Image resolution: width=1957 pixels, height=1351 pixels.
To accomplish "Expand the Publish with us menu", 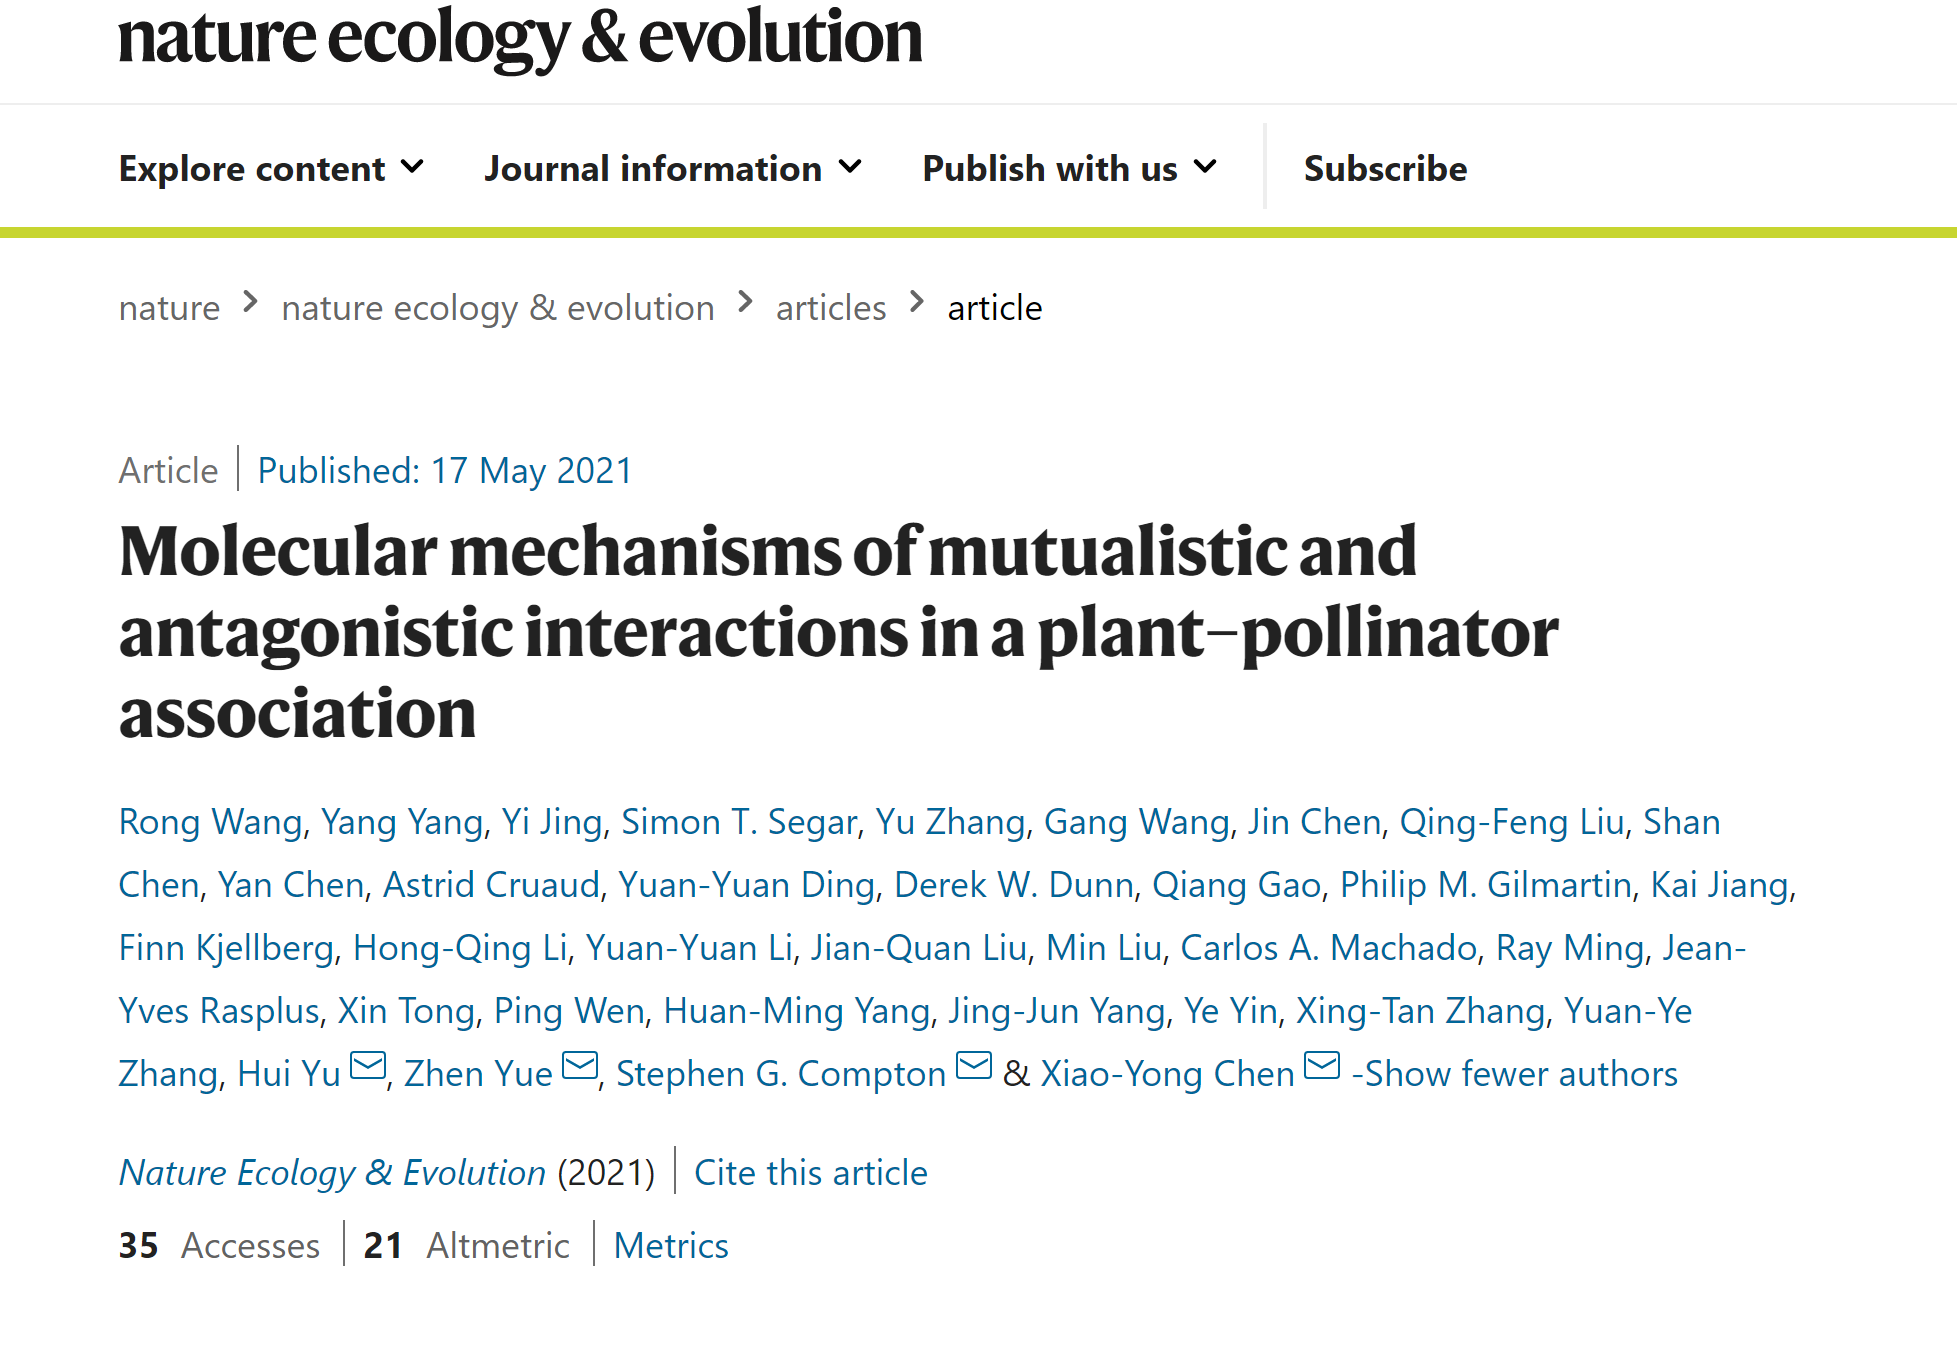I will pos(1069,168).
